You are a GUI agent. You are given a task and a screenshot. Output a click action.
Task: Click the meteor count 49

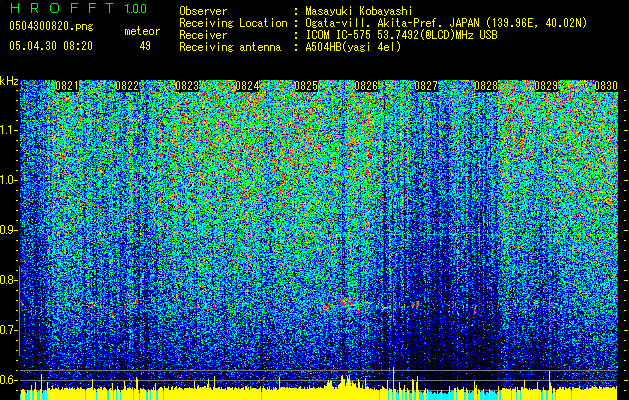click(x=145, y=46)
